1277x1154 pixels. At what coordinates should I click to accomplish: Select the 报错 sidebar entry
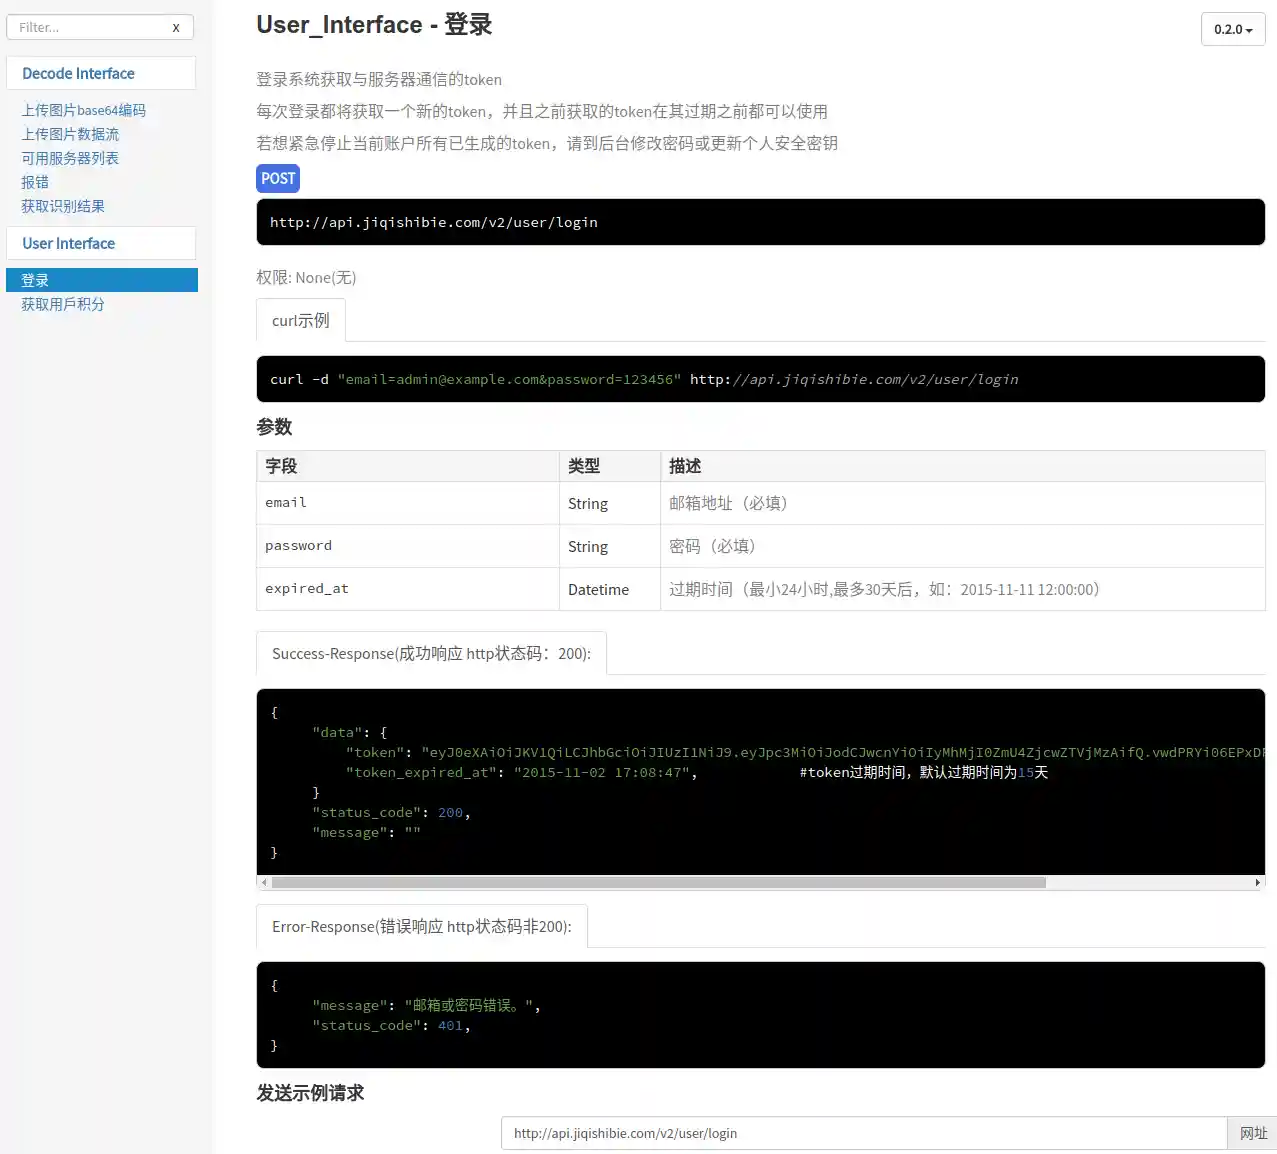[x=35, y=183]
